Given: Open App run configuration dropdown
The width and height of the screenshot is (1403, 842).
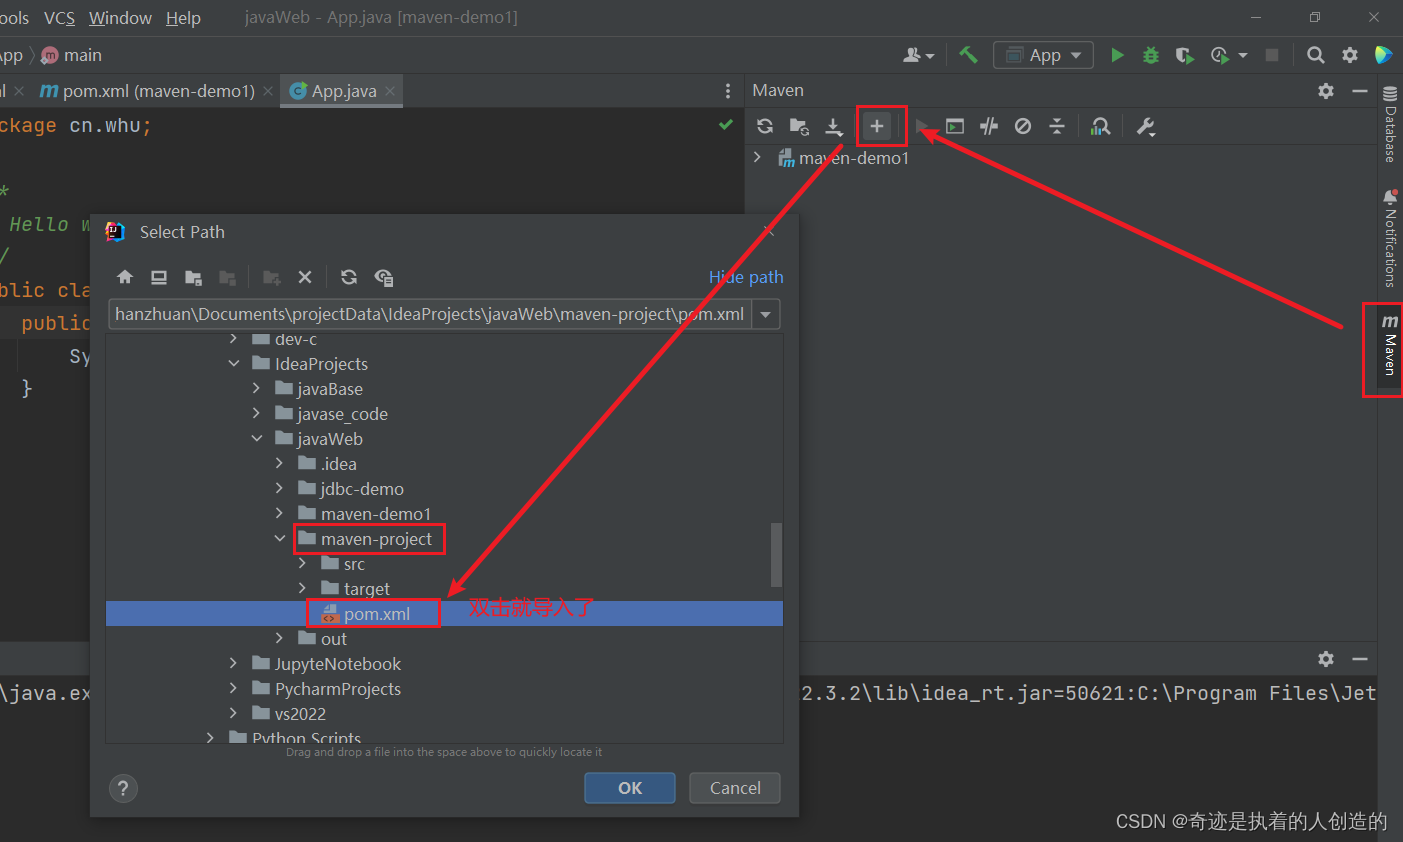Looking at the screenshot, I should [x=1043, y=55].
